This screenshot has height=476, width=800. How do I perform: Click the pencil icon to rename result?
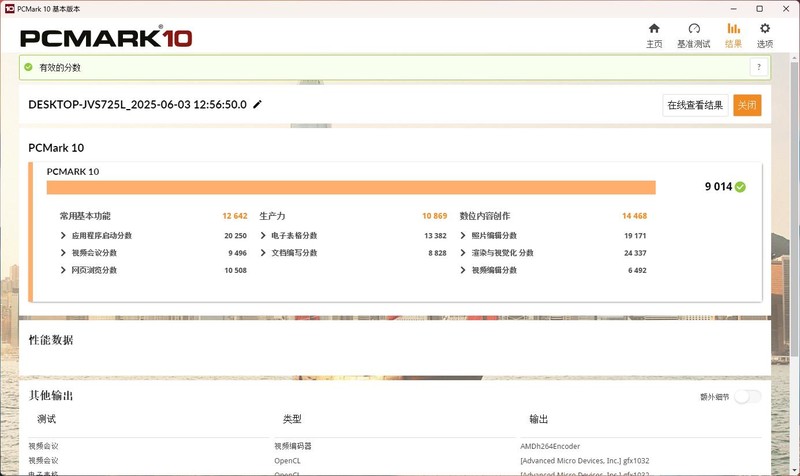pos(258,104)
